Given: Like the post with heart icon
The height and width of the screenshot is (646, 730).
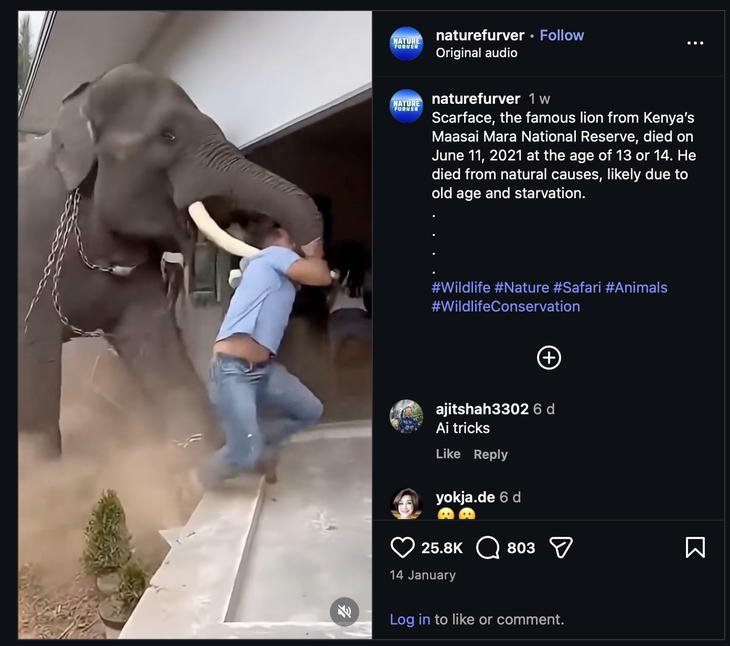Looking at the screenshot, I should 402,547.
